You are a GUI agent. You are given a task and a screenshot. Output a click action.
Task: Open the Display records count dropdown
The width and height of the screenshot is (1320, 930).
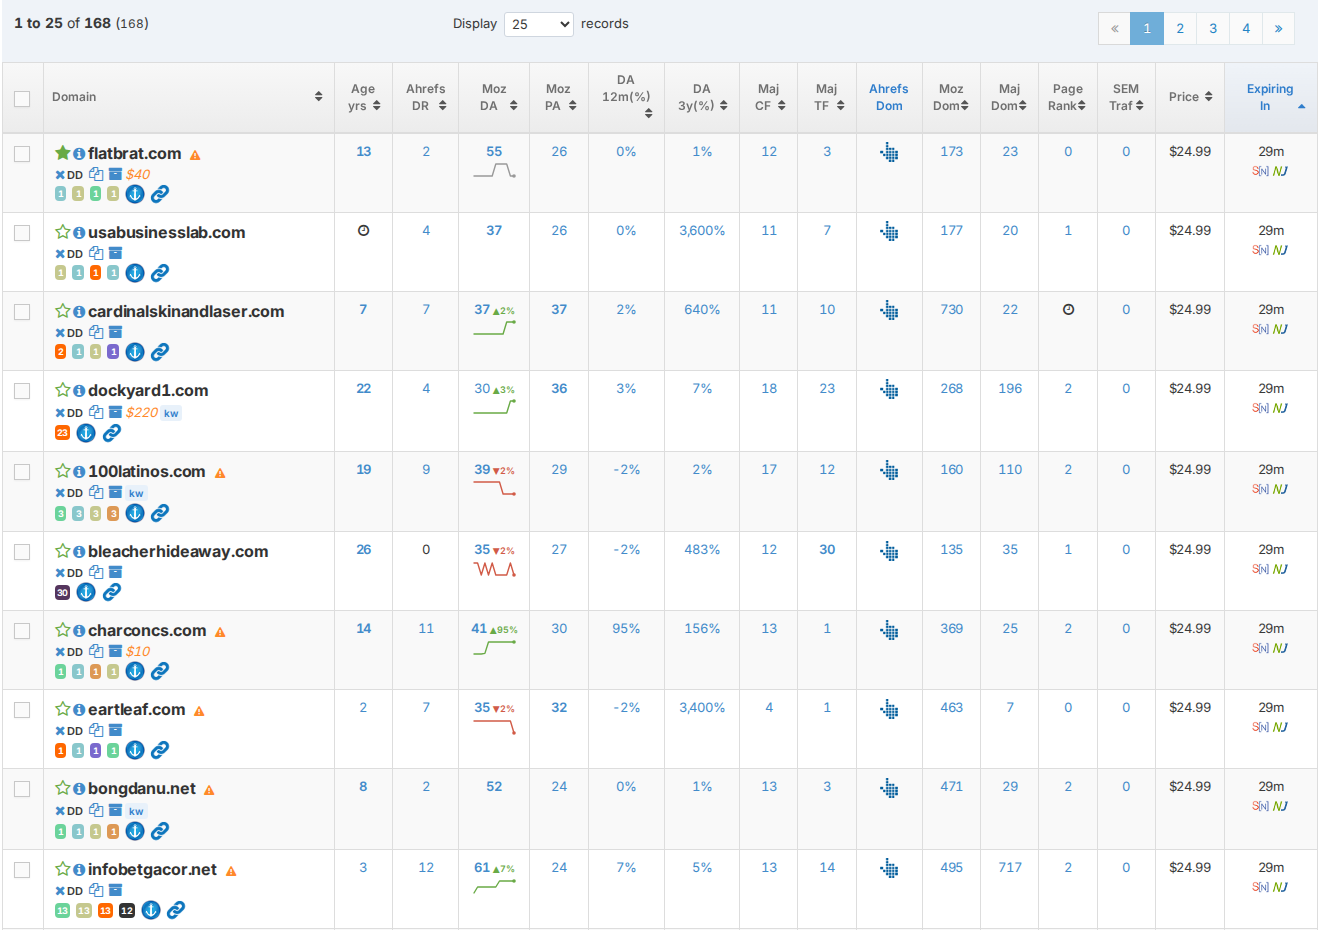click(x=539, y=24)
